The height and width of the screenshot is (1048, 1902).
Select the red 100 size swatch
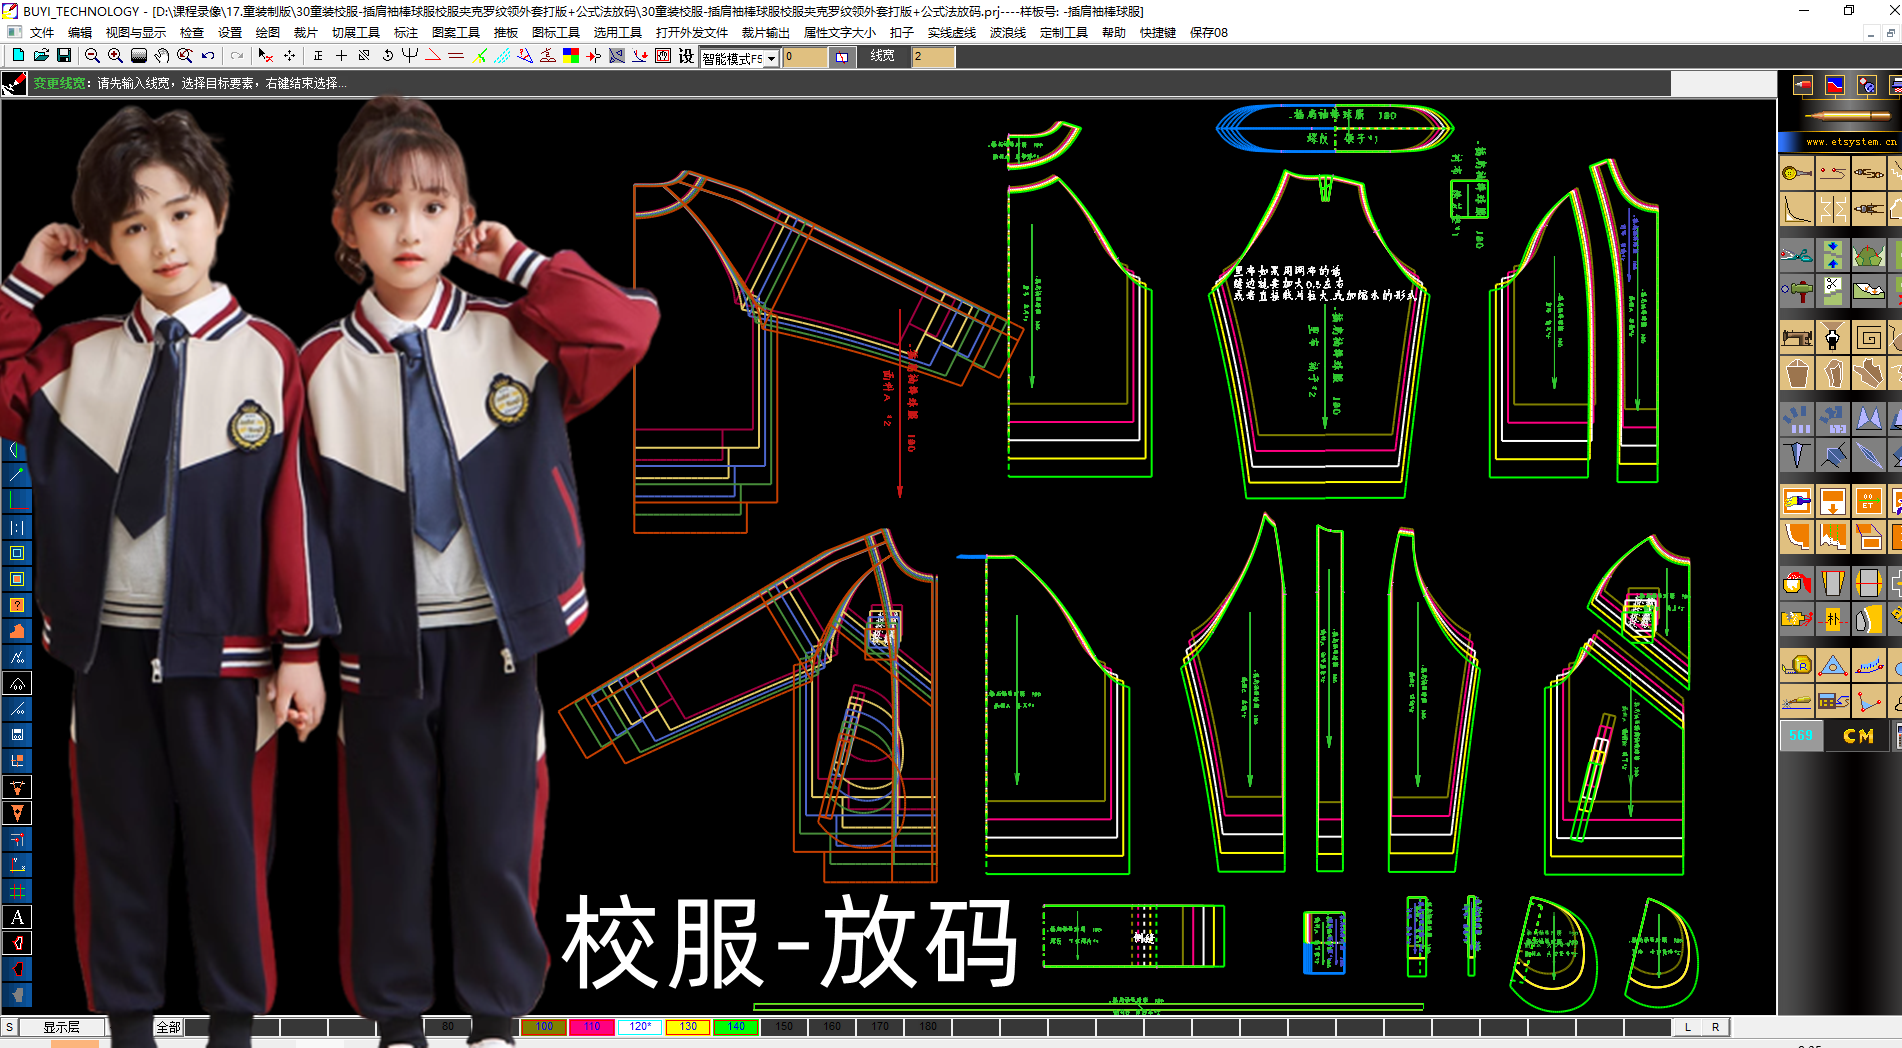pos(544,1027)
